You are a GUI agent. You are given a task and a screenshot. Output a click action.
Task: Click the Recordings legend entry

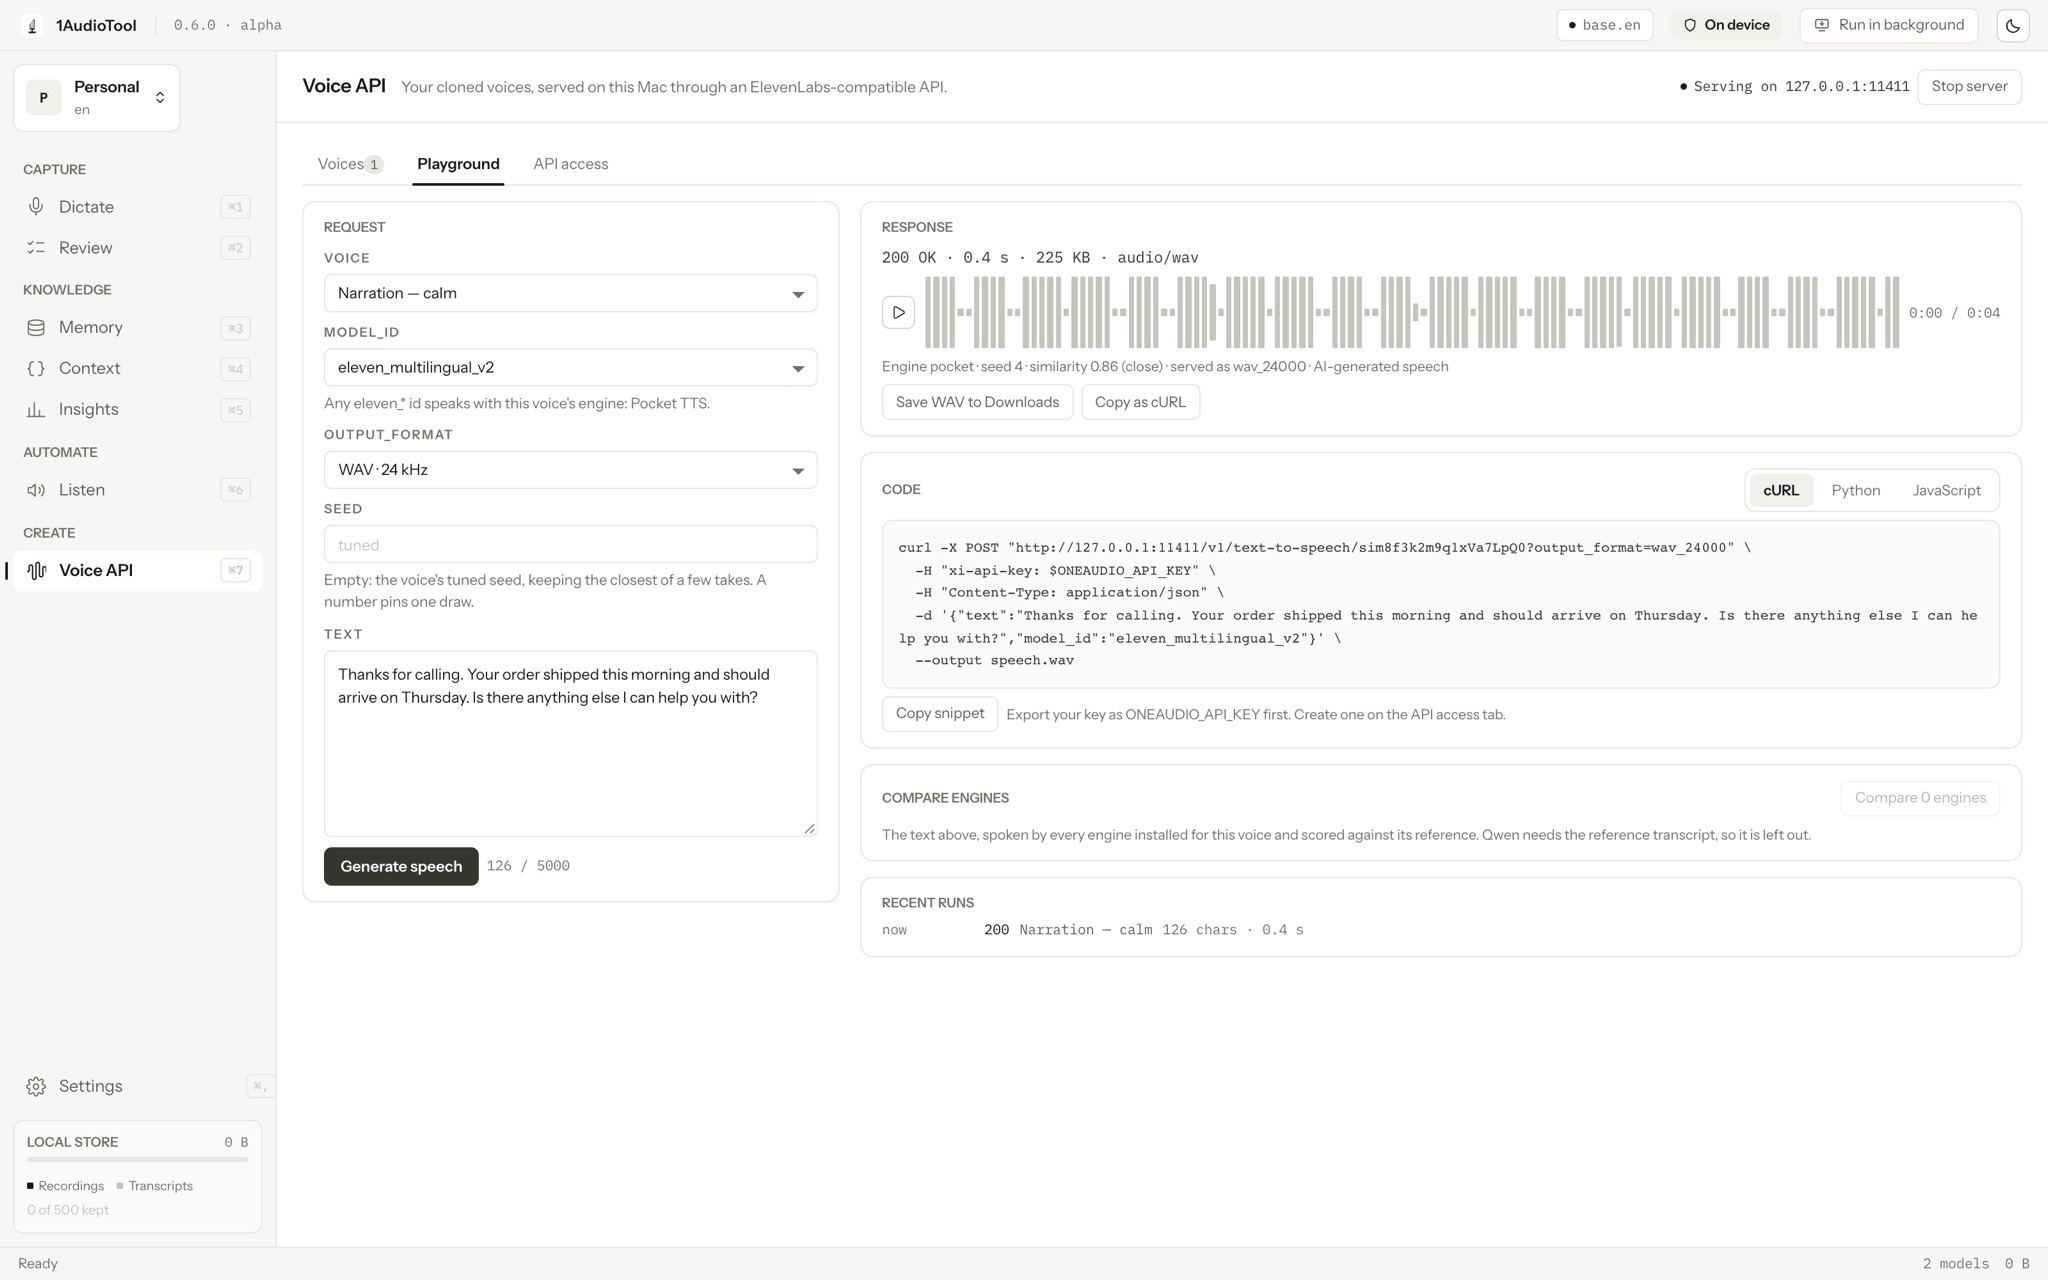click(65, 1186)
